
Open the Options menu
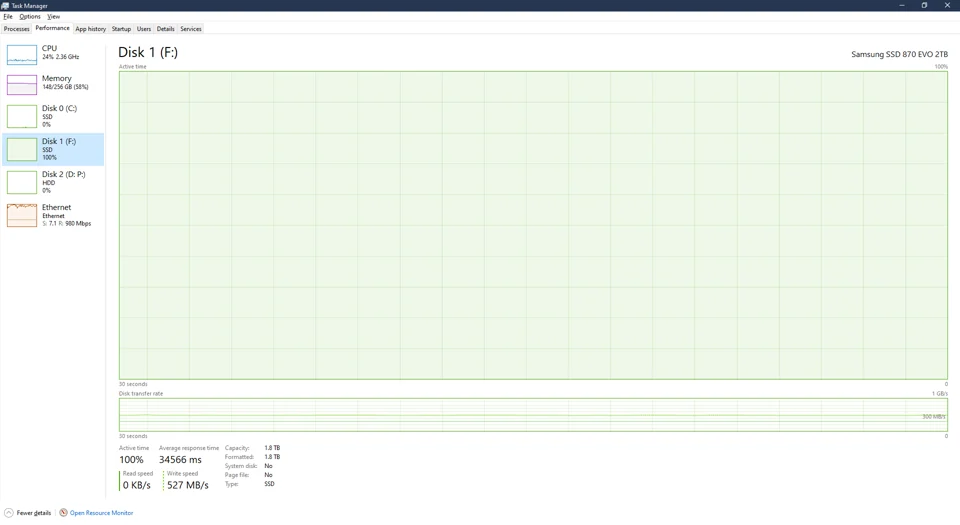tap(29, 17)
